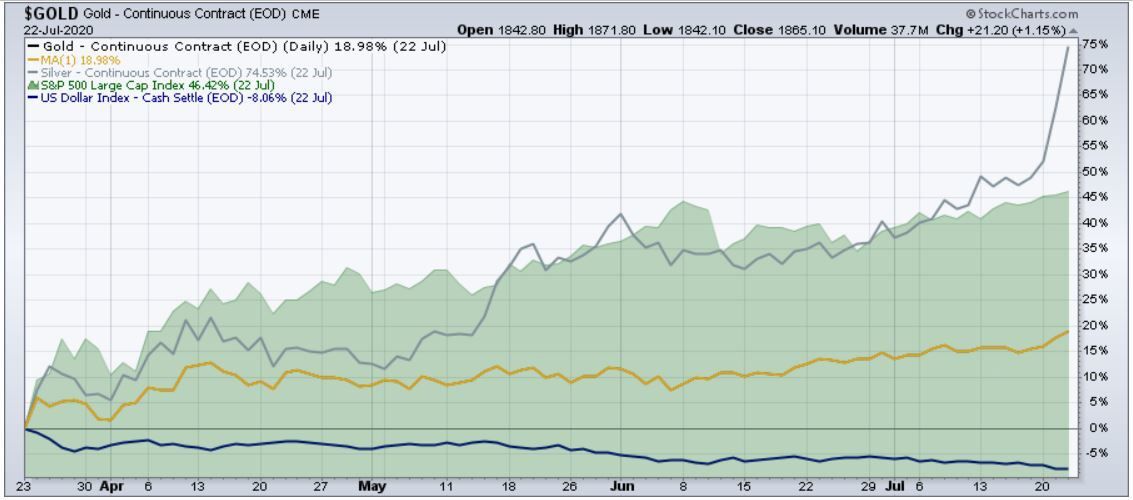
Task: Click the CME exchange label
Action: pos(305,14)
